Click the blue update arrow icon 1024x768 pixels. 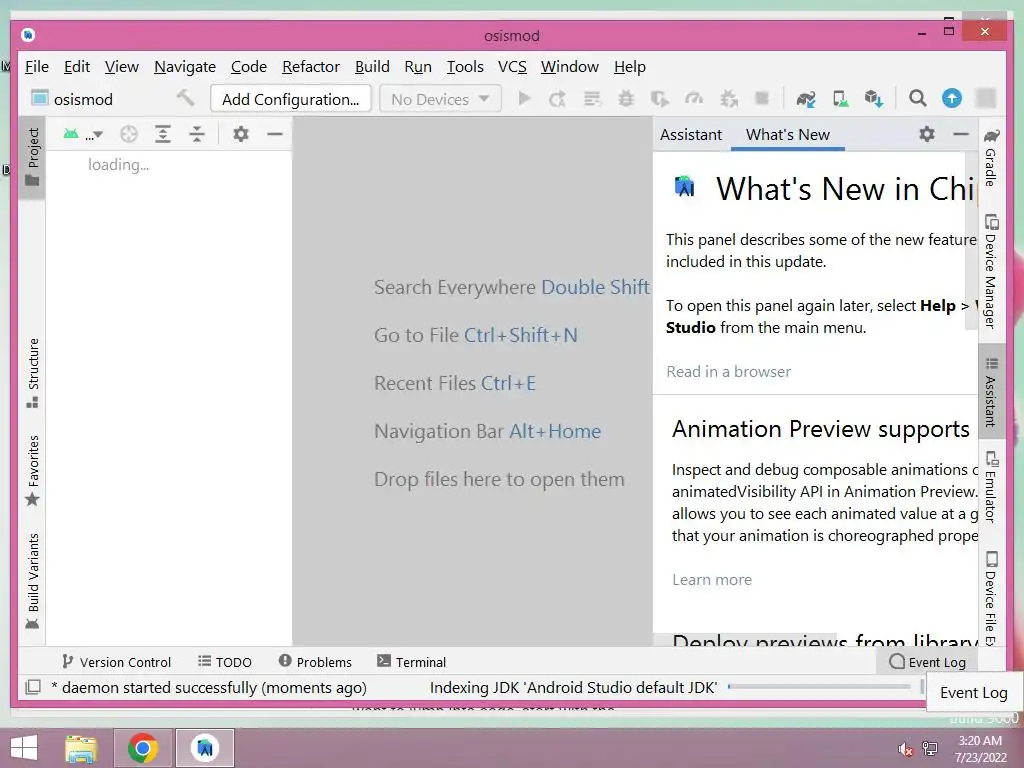[x=952, y=99]
